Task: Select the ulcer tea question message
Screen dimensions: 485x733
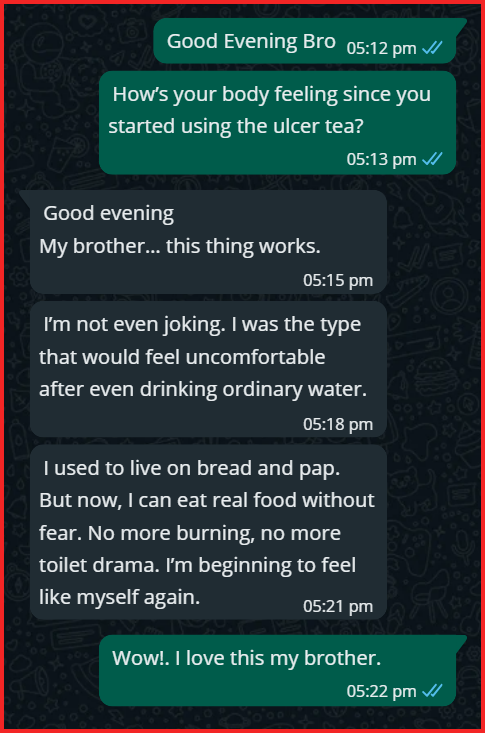Action: coord(277,123)
